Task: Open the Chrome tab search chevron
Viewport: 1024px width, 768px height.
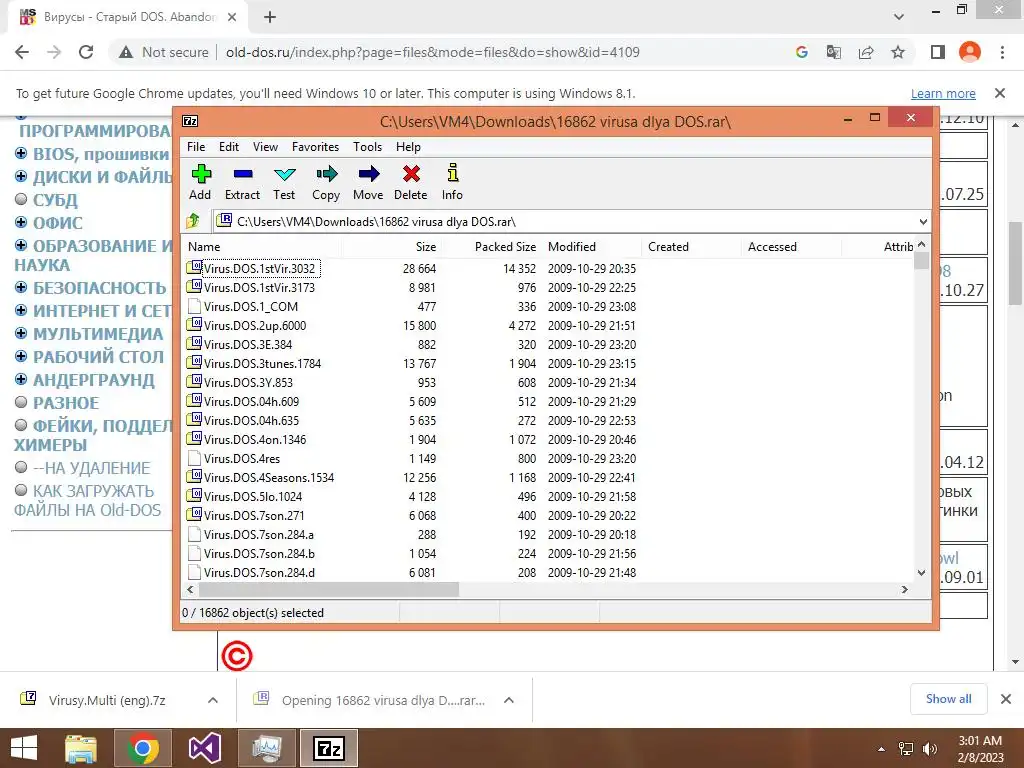Action: click(899, 17)
